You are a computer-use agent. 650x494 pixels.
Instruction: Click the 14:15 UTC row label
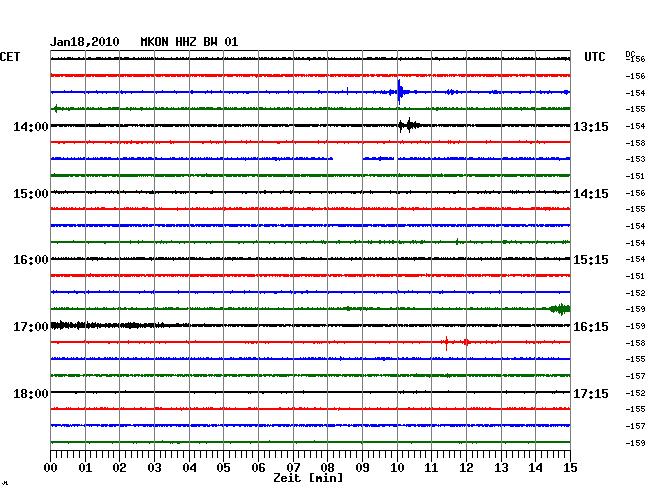coord(591,194)
